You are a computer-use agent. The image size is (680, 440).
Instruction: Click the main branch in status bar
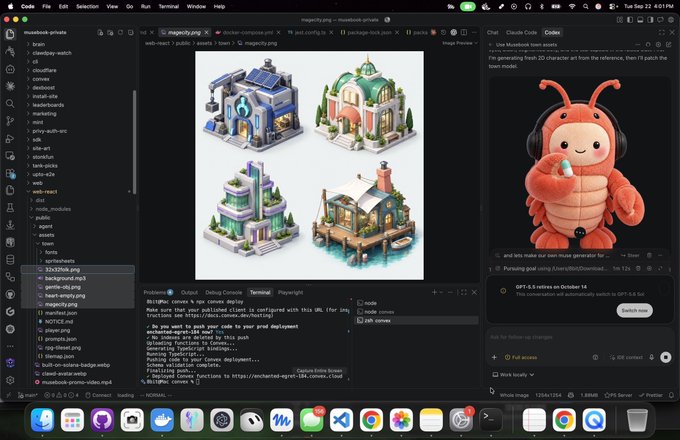point(27,395)
